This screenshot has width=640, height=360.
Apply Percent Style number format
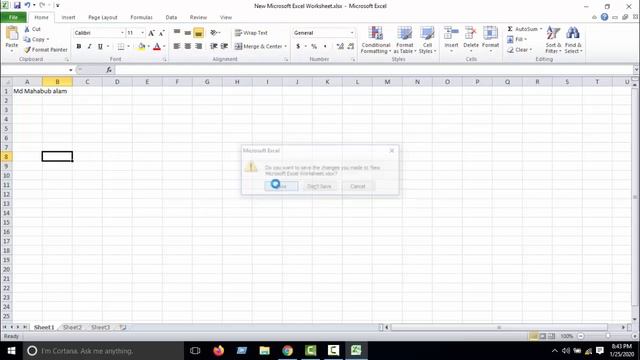click(x=314, y=47)
